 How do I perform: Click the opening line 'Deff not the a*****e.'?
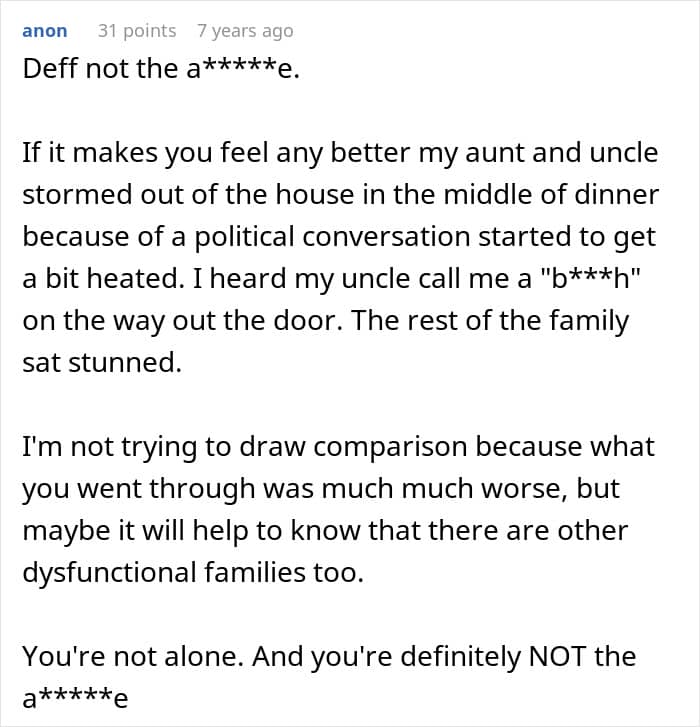161,71
